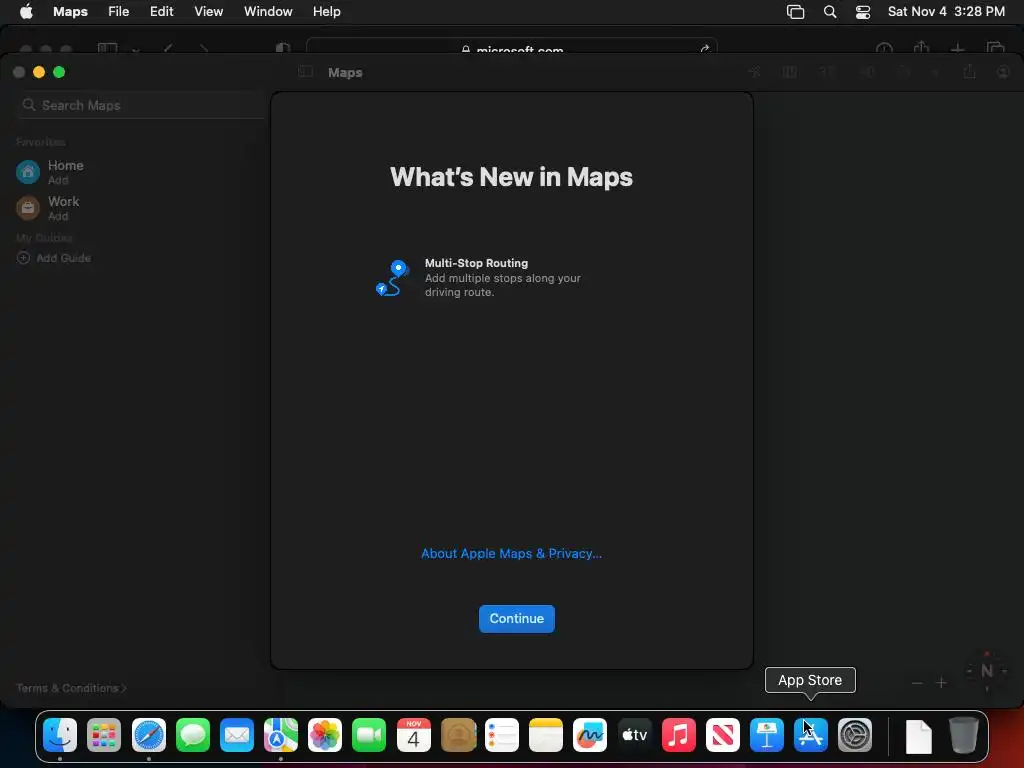Click Safari window's microsoft.com address bar

pyautogui.click(x=511, y=47)
